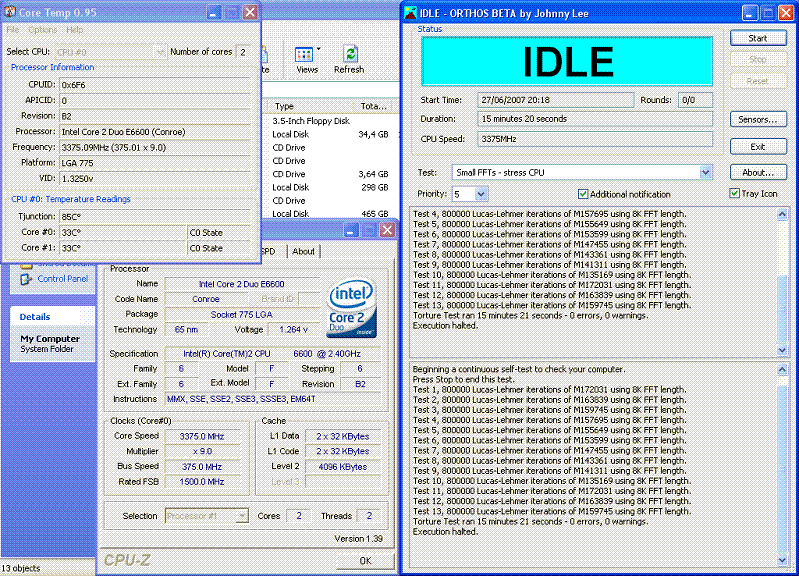Open the Options menu in Core Temp
Image resolution: width=799 pixels, height=576 pixels.
pos(43,30)
